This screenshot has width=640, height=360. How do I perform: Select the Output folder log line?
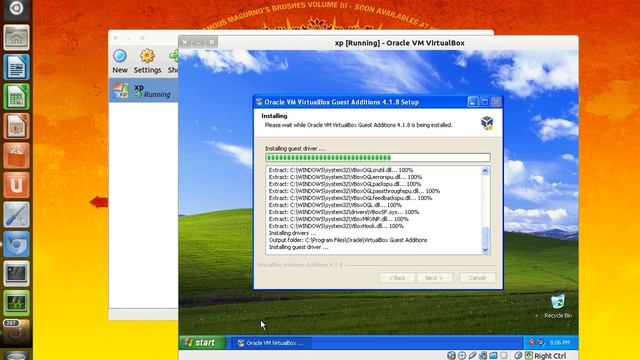pyautogui.click(x=348, y=240)
